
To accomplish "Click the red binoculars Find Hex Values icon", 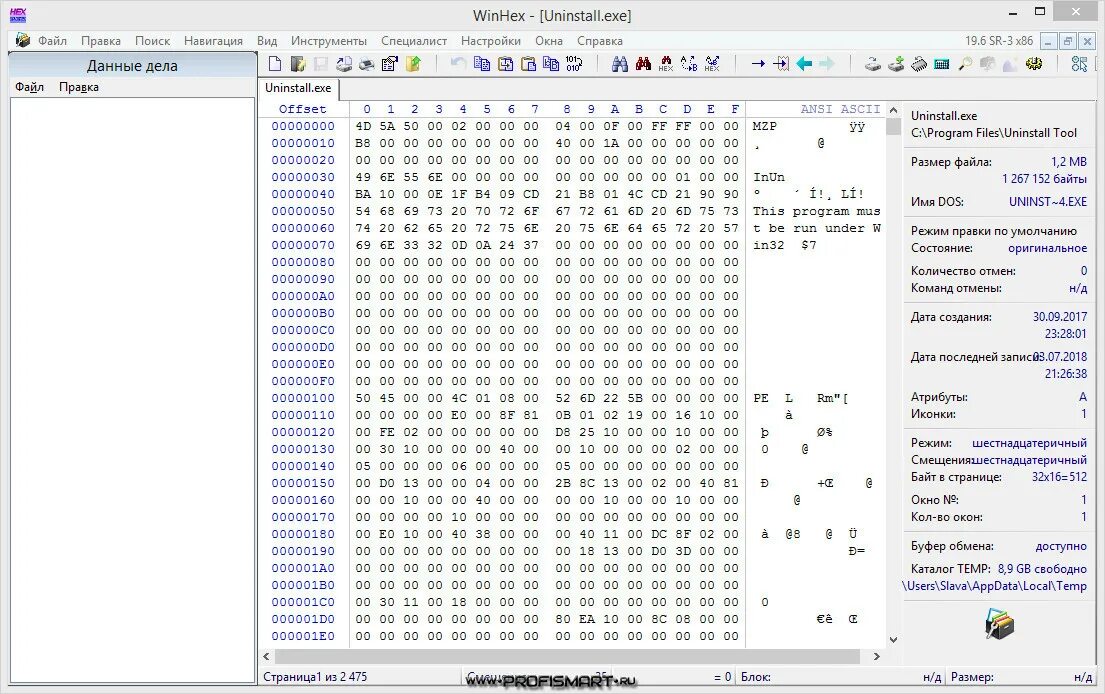I will [x=643, y=64].
